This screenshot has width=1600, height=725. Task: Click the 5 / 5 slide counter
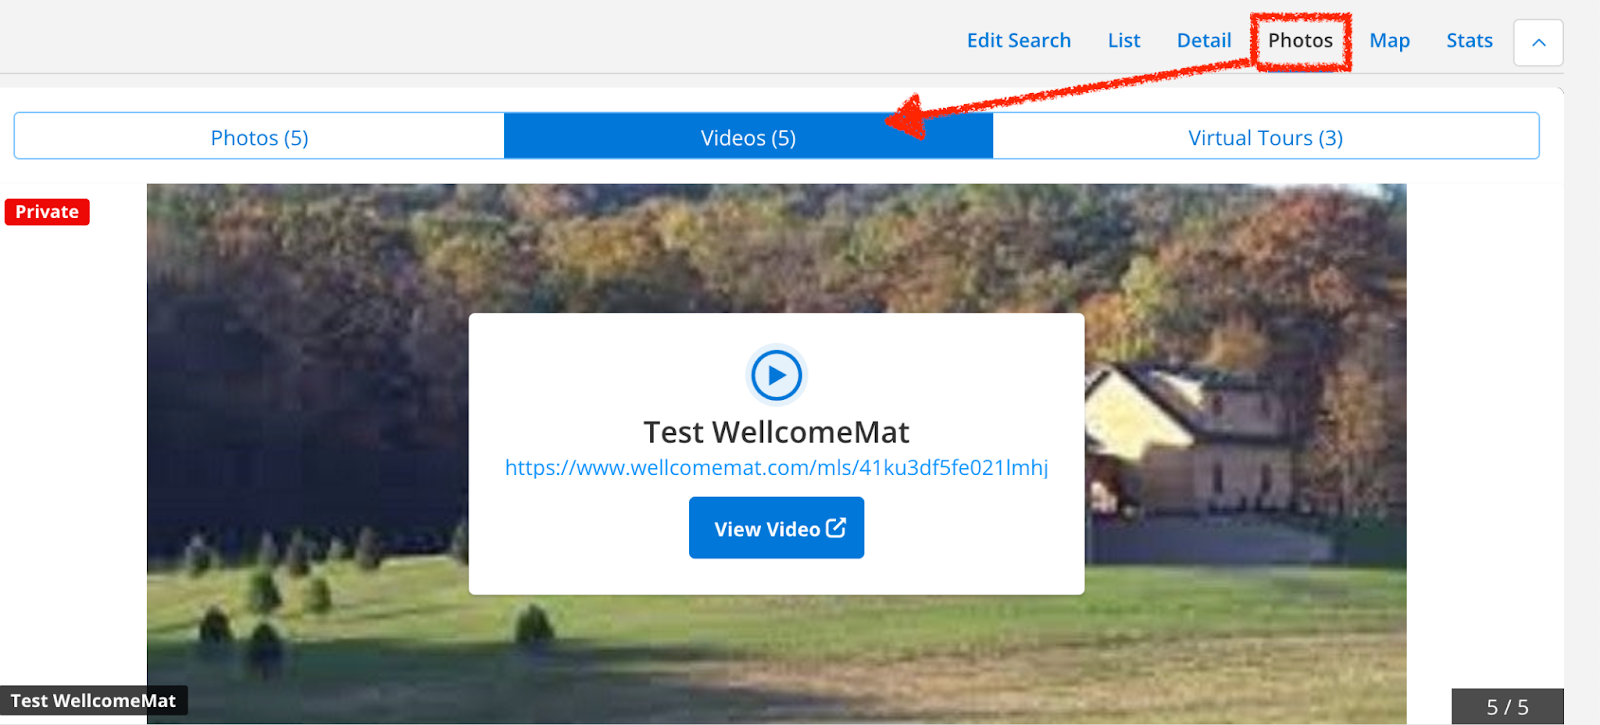[x=1507, y=707]
